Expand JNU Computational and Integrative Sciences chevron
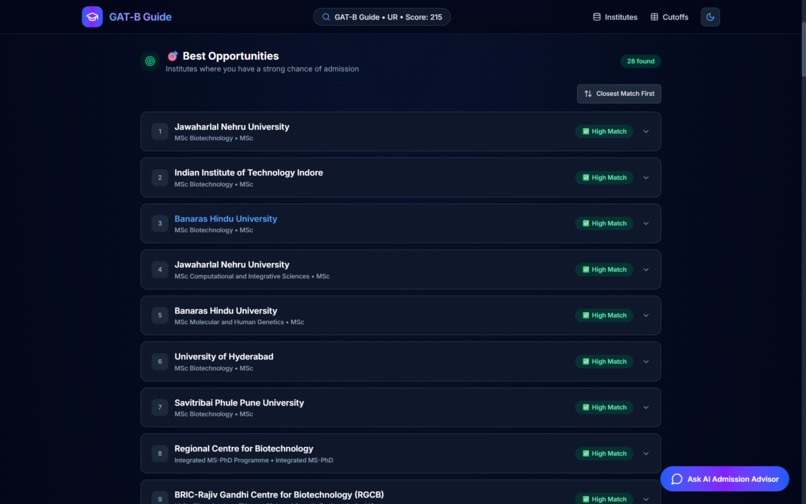This screenshot has height=504, width=806. [646, 269]
